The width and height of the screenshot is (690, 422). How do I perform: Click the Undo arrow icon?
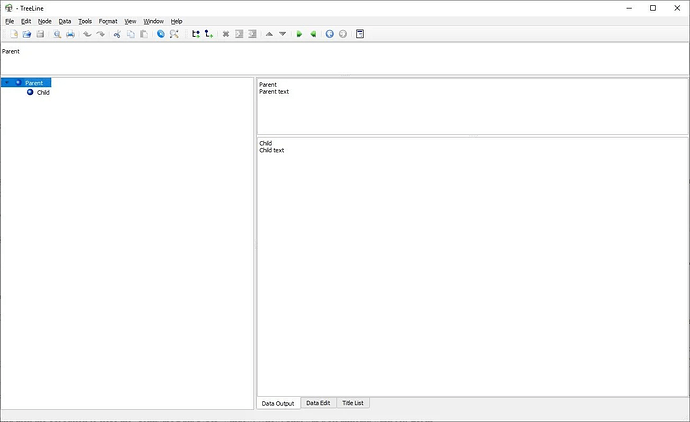pos(87,34)
